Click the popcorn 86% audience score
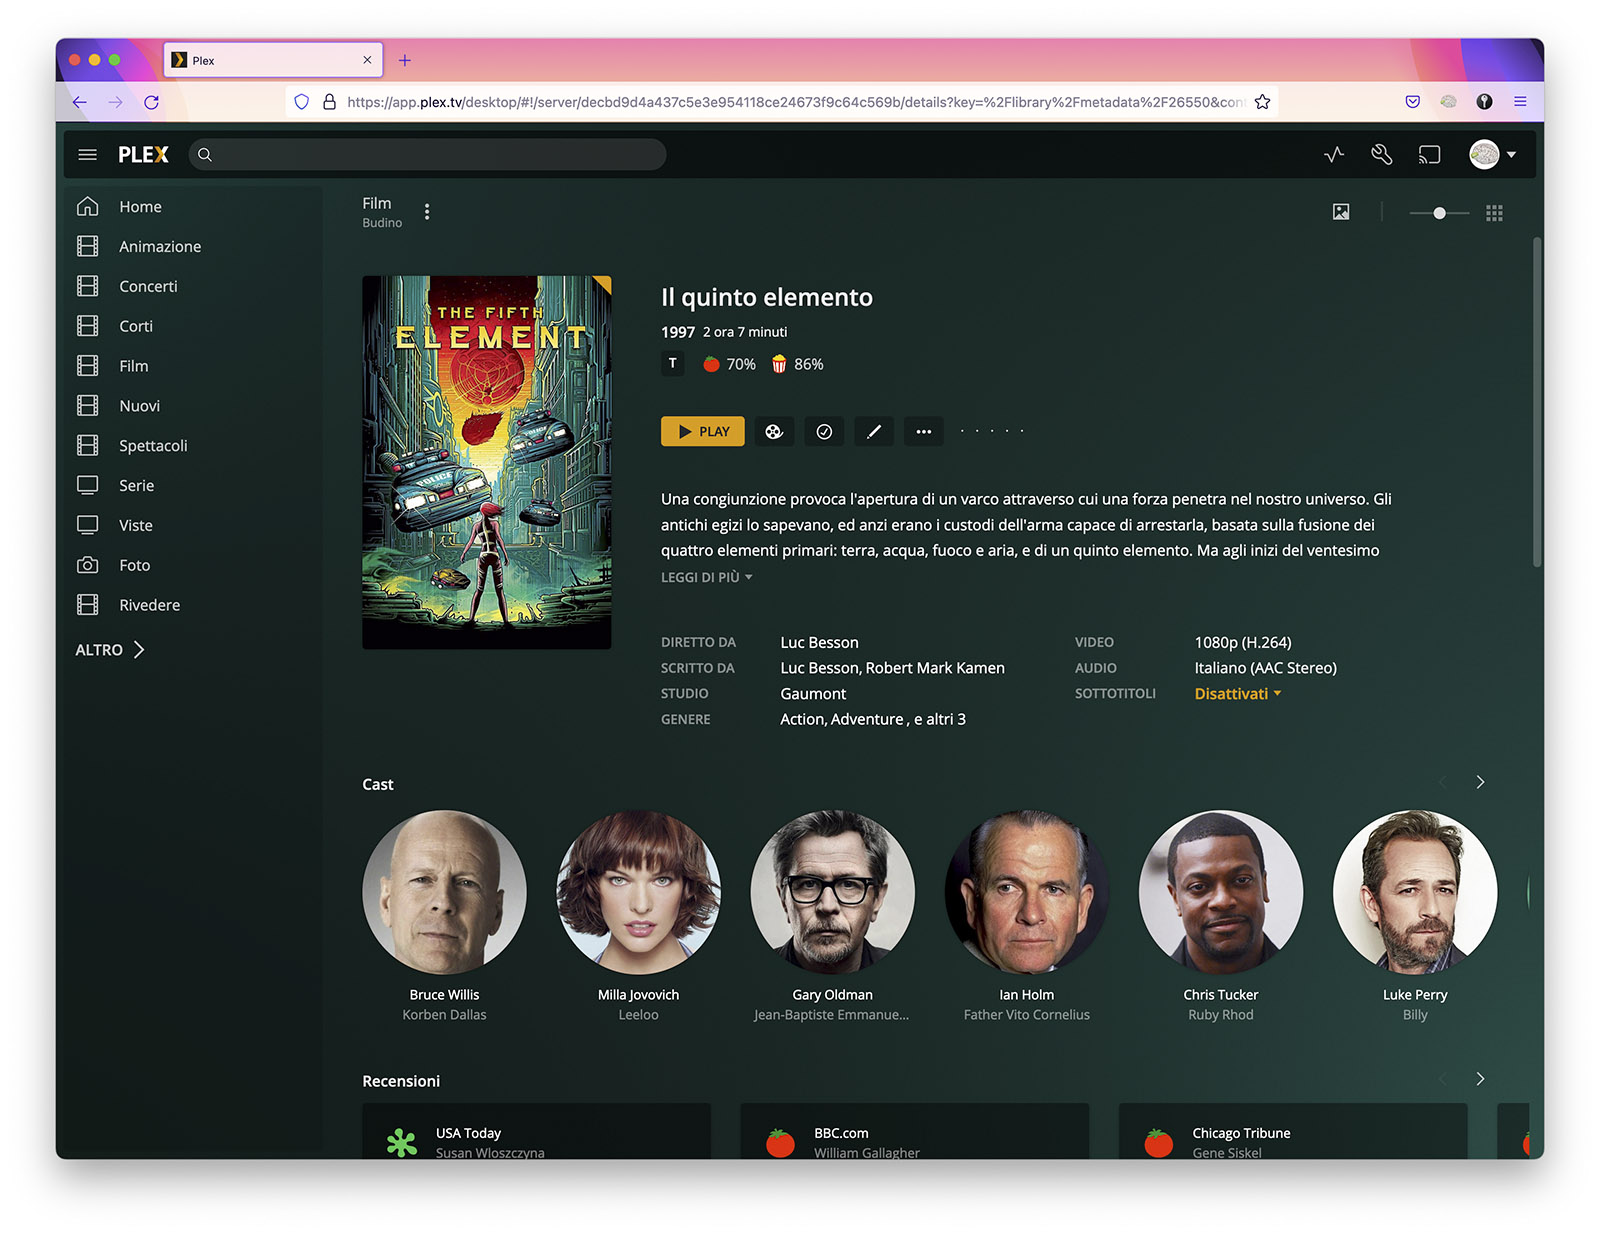This screenshot has width=1600, height=1233. 798,365
